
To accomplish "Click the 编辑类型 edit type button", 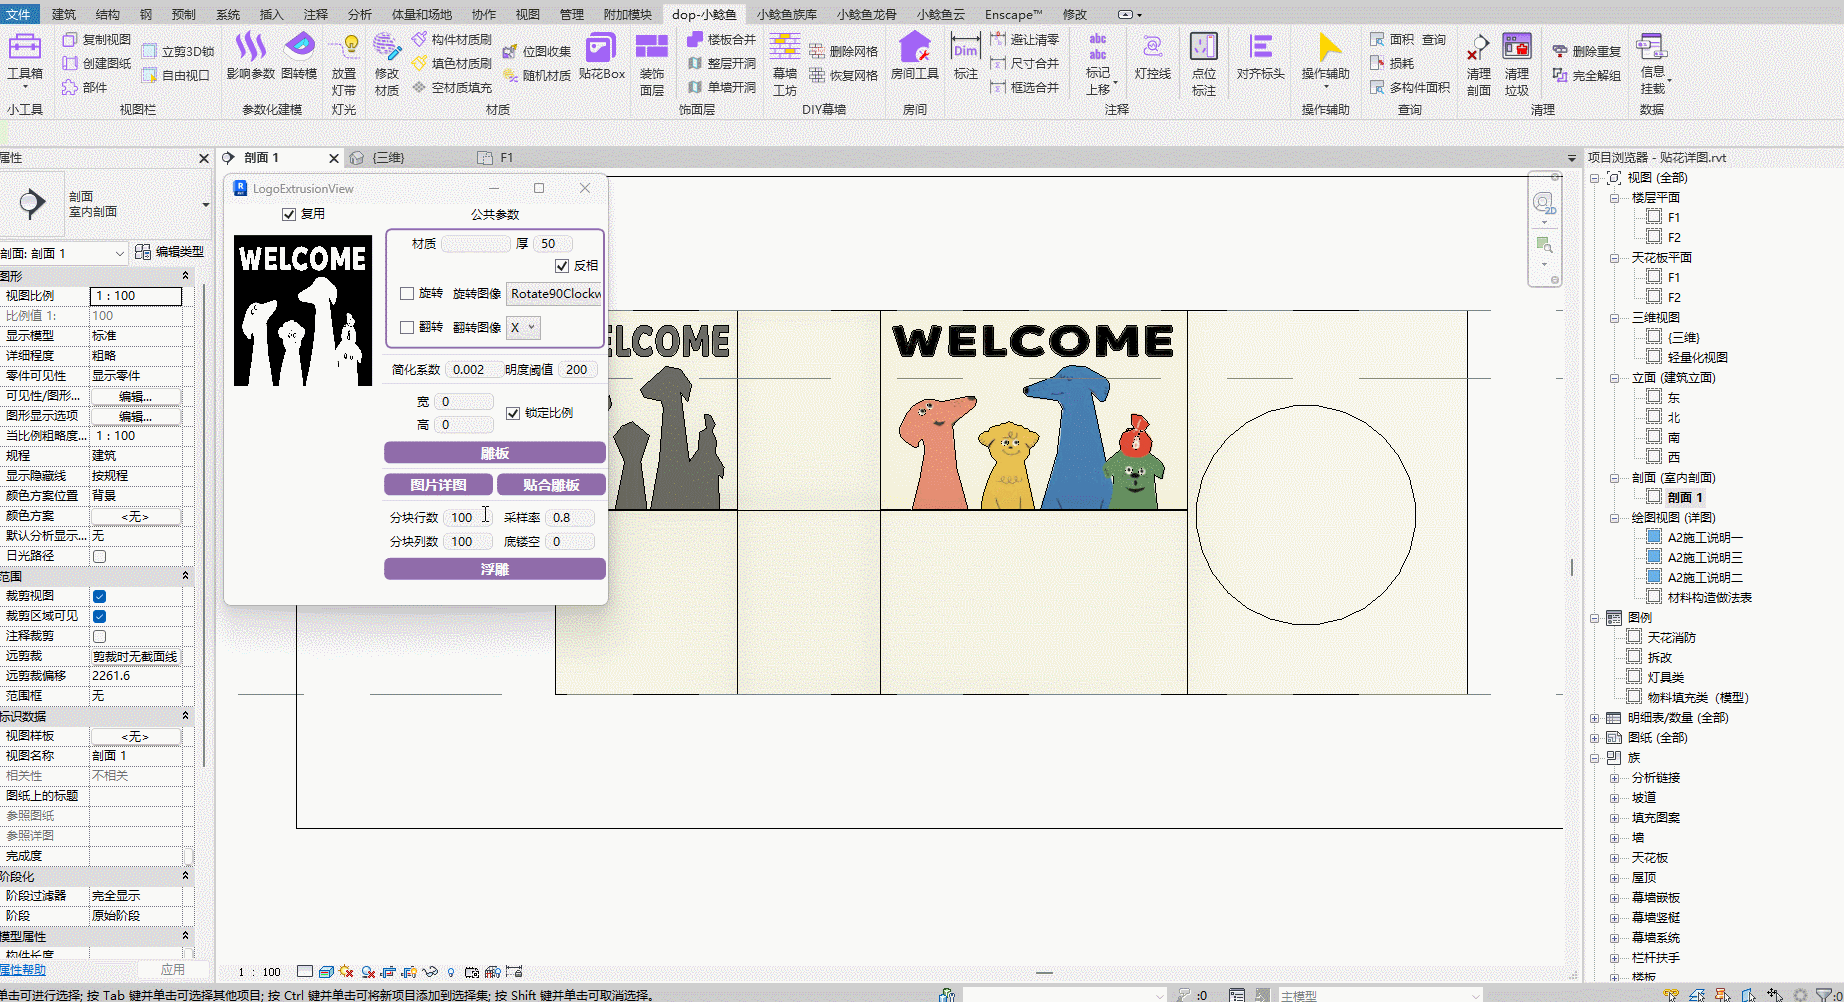I will coord(170,252).
